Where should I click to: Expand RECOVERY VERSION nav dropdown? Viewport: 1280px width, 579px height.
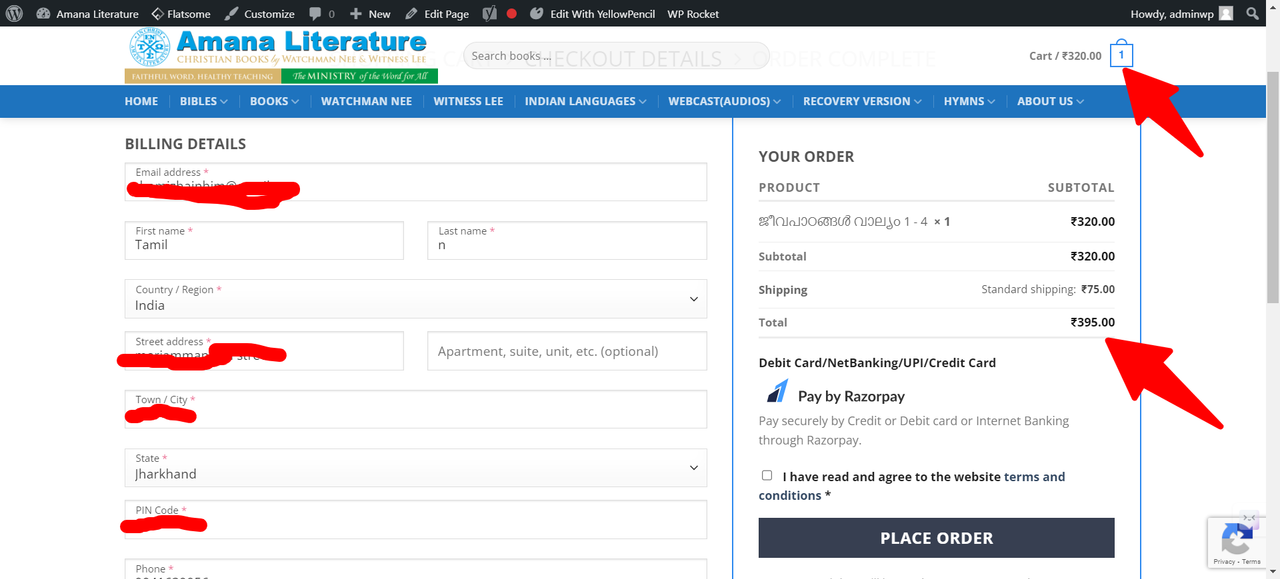coord(861,101)
